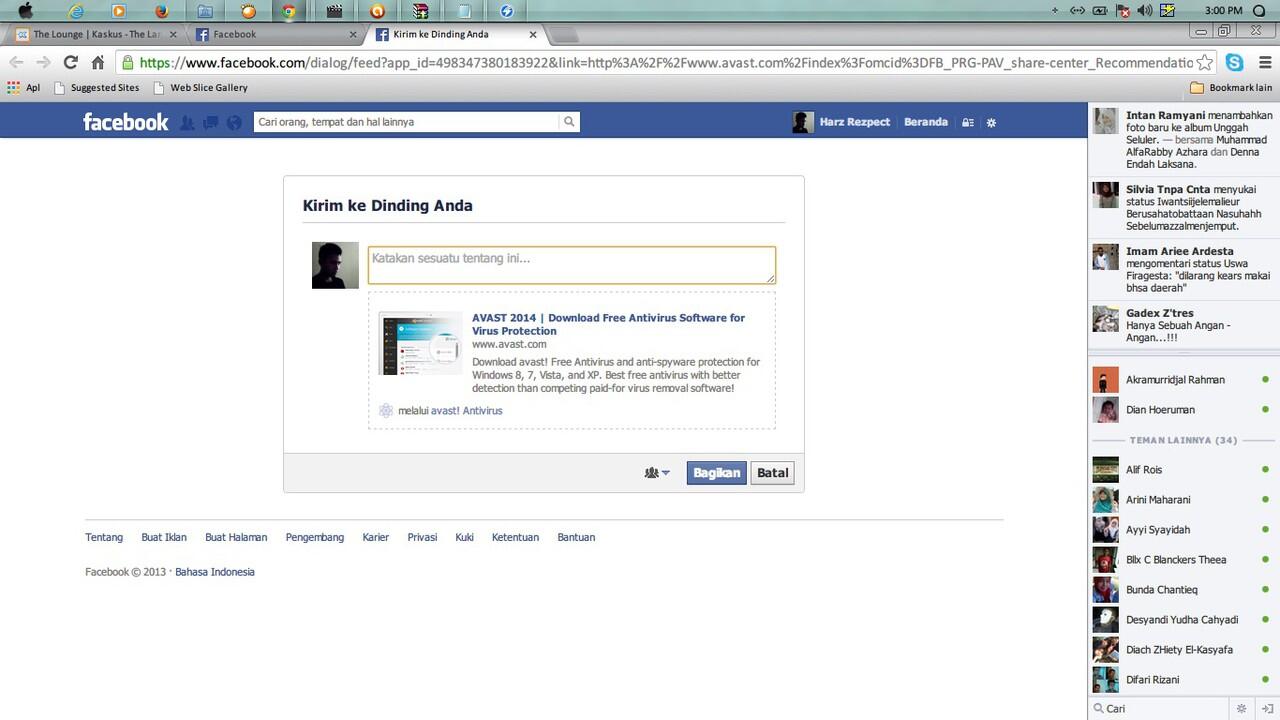Open the Privacy Shortcuts lock icon
This screenshot has width=1280, height=720.
(x=967, y=123)
